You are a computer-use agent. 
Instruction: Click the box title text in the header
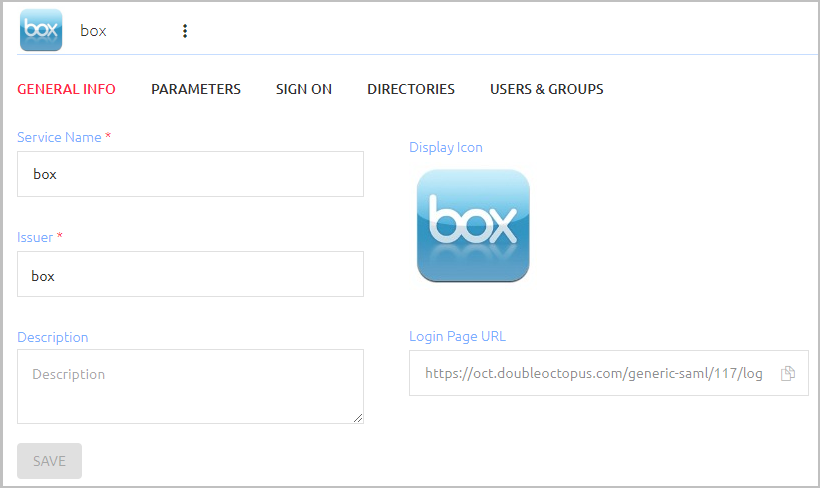93,31
